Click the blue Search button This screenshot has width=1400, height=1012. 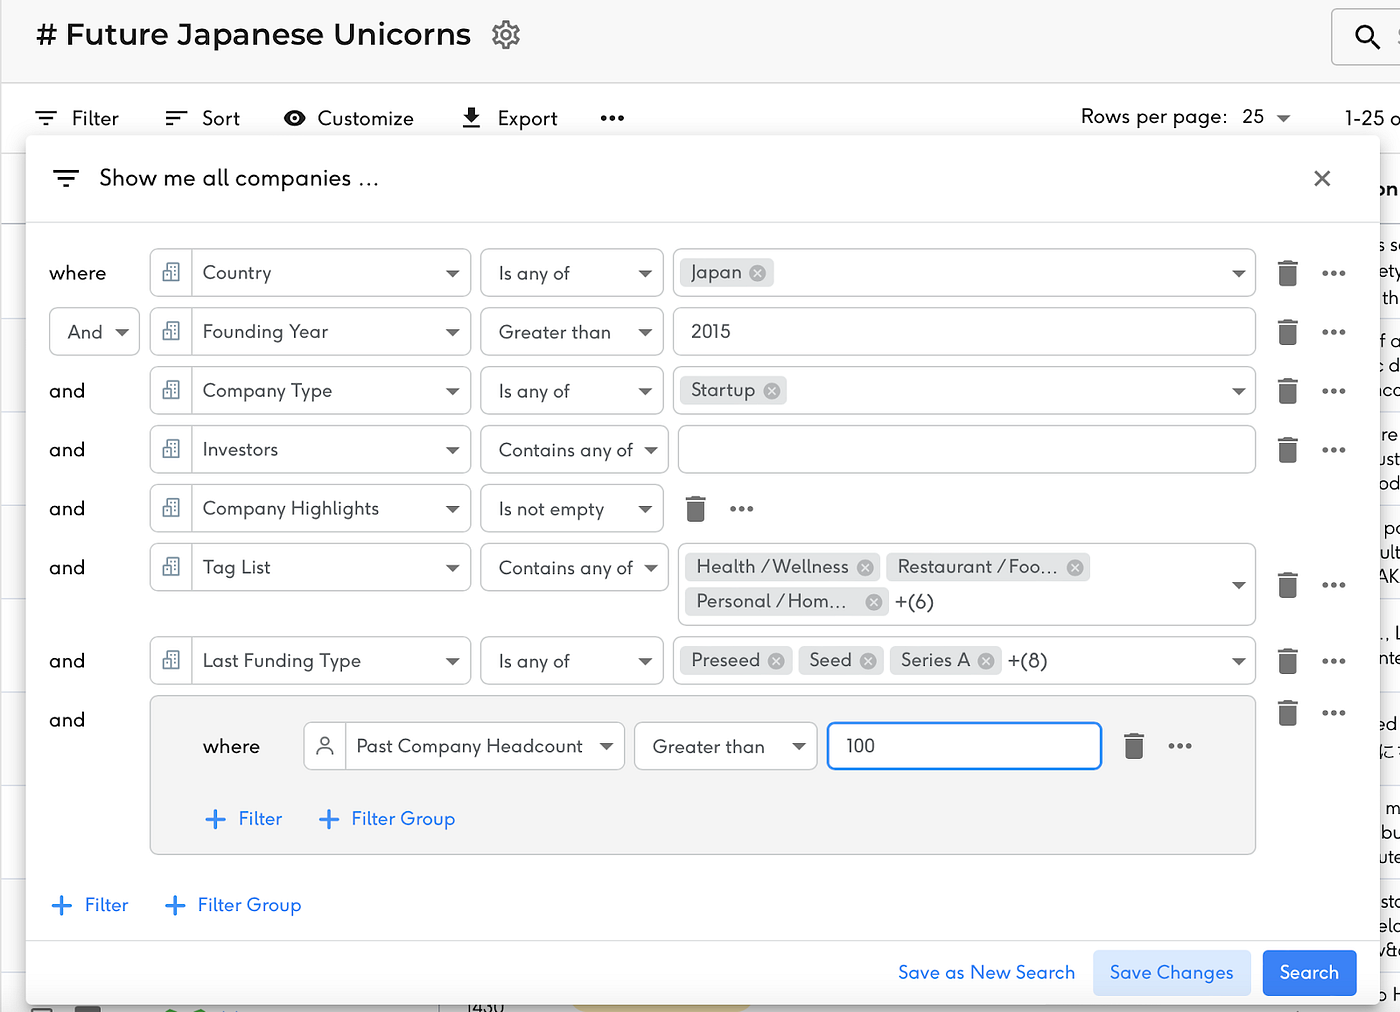point(1308,973)
